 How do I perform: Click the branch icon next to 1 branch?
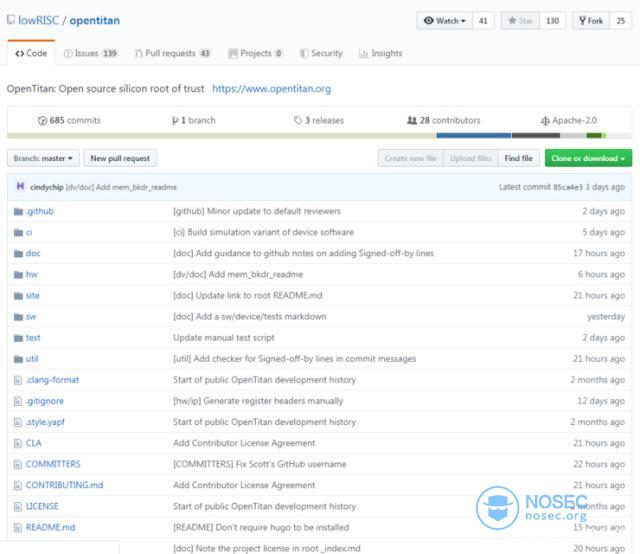pos(175,120)
